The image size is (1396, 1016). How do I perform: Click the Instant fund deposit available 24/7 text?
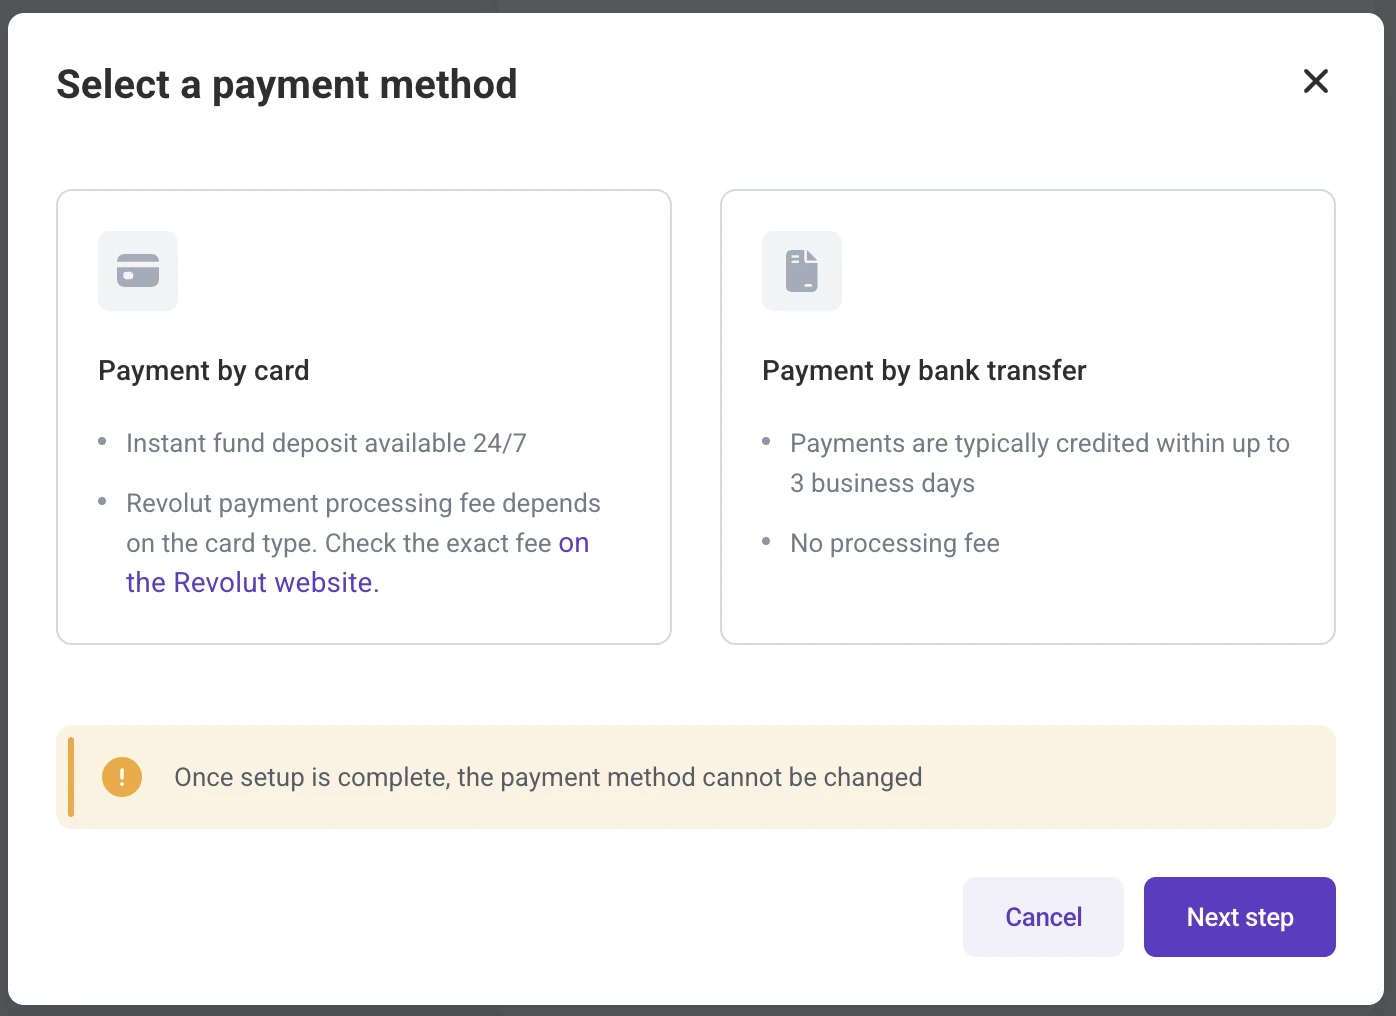[x=326, y=443]
